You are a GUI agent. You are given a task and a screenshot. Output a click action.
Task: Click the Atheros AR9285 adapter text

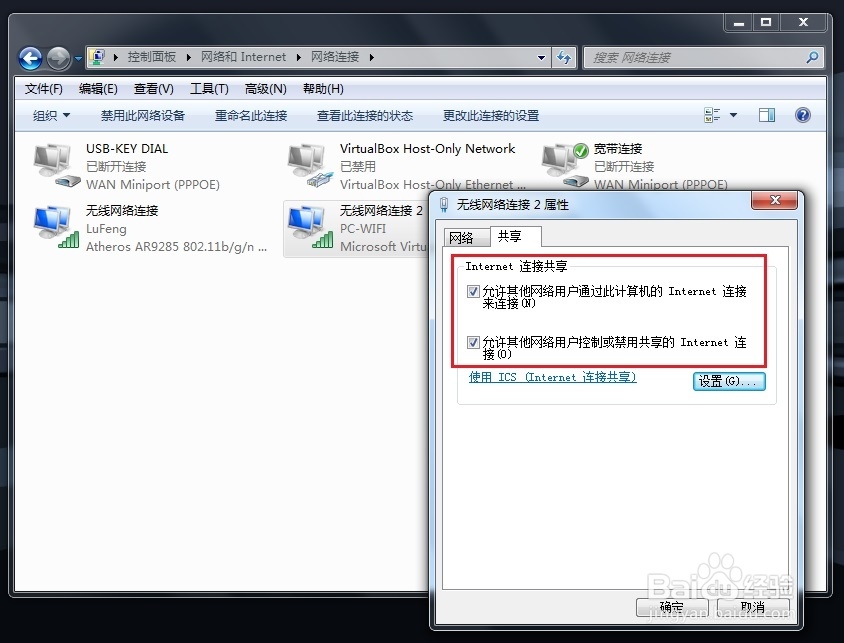[x=176, y=246]
